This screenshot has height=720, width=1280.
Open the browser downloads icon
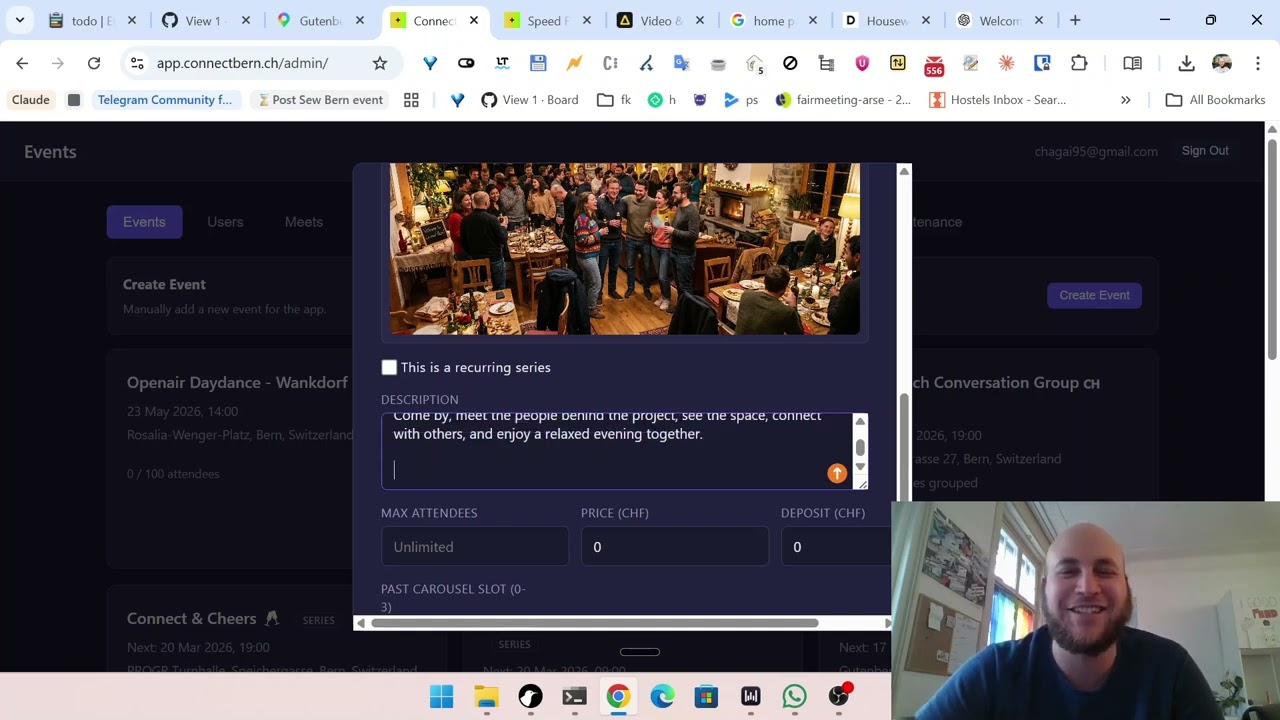(1186, 63)
